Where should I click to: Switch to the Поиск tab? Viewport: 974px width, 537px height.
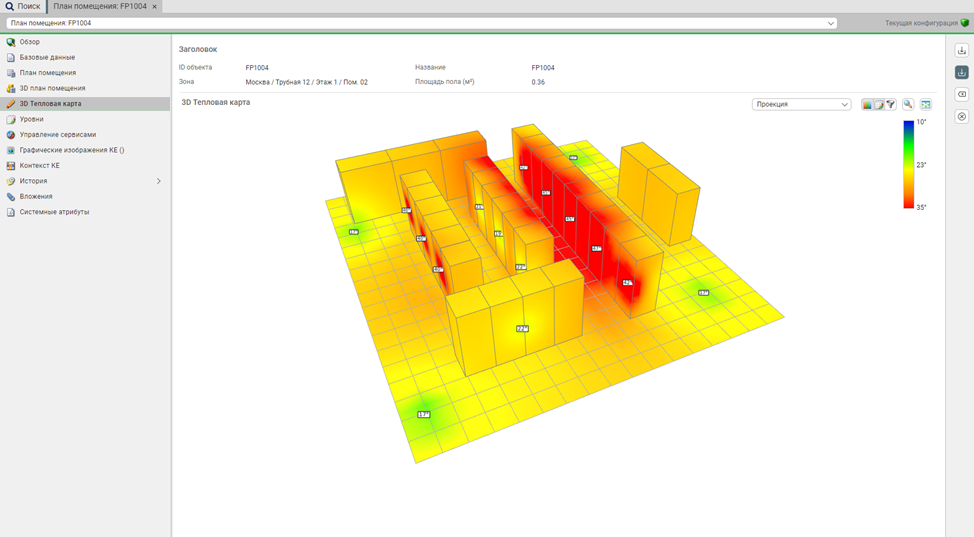pyautogui.click(x=23, y=6)
